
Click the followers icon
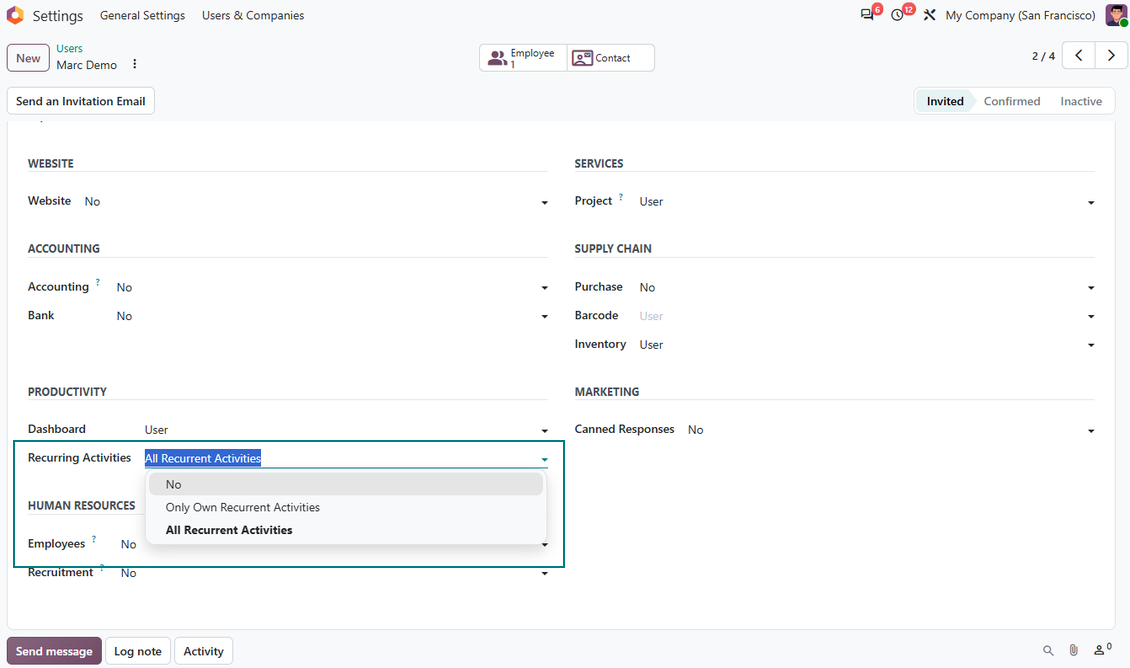(1102, 650)
